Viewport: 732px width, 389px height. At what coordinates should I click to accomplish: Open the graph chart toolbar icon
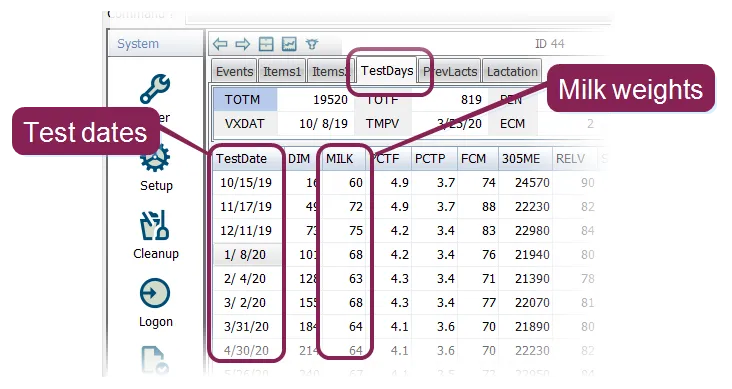[289, 44]
